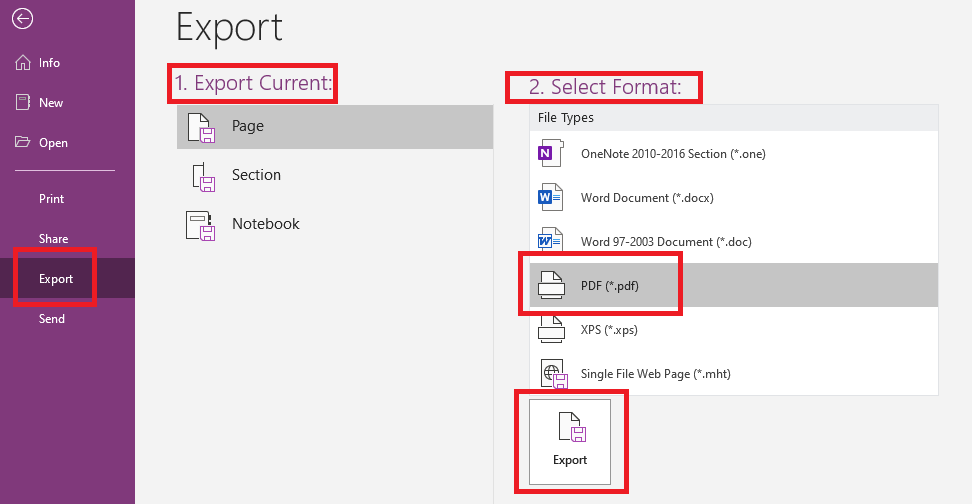Viewport: 972px width, 504px height.
Task: Pick the Notebook label under Export Current
Action: 265,224
